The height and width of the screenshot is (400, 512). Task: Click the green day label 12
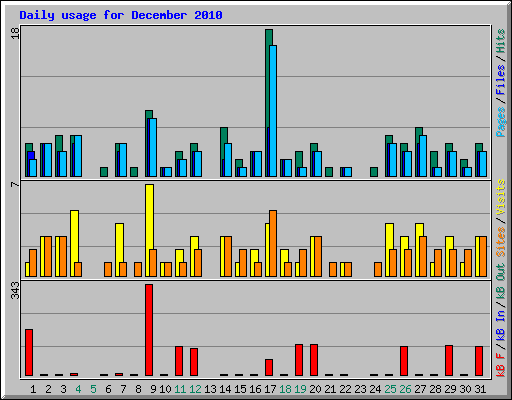[195, 389]
